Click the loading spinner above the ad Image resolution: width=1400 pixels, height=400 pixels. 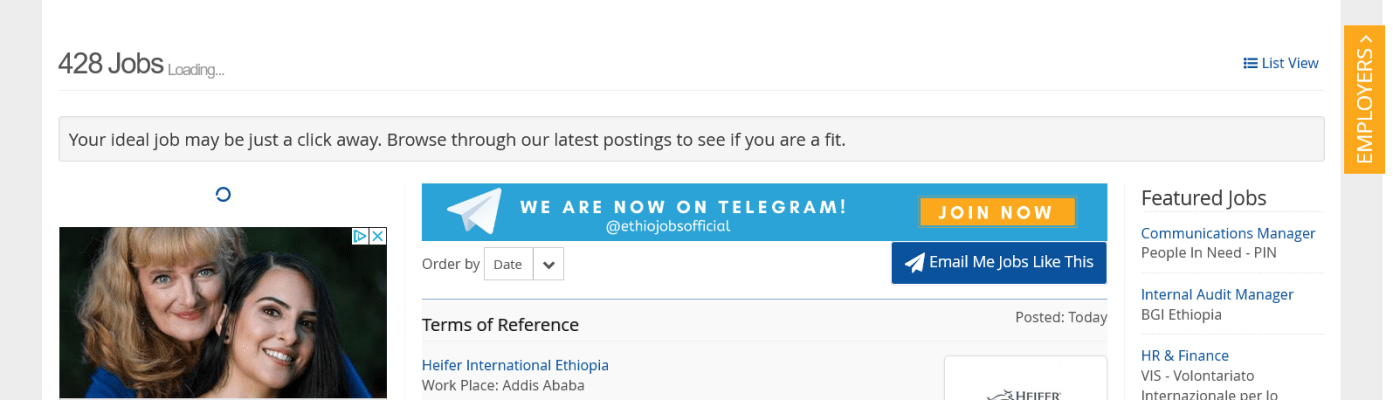pos(223,194)
